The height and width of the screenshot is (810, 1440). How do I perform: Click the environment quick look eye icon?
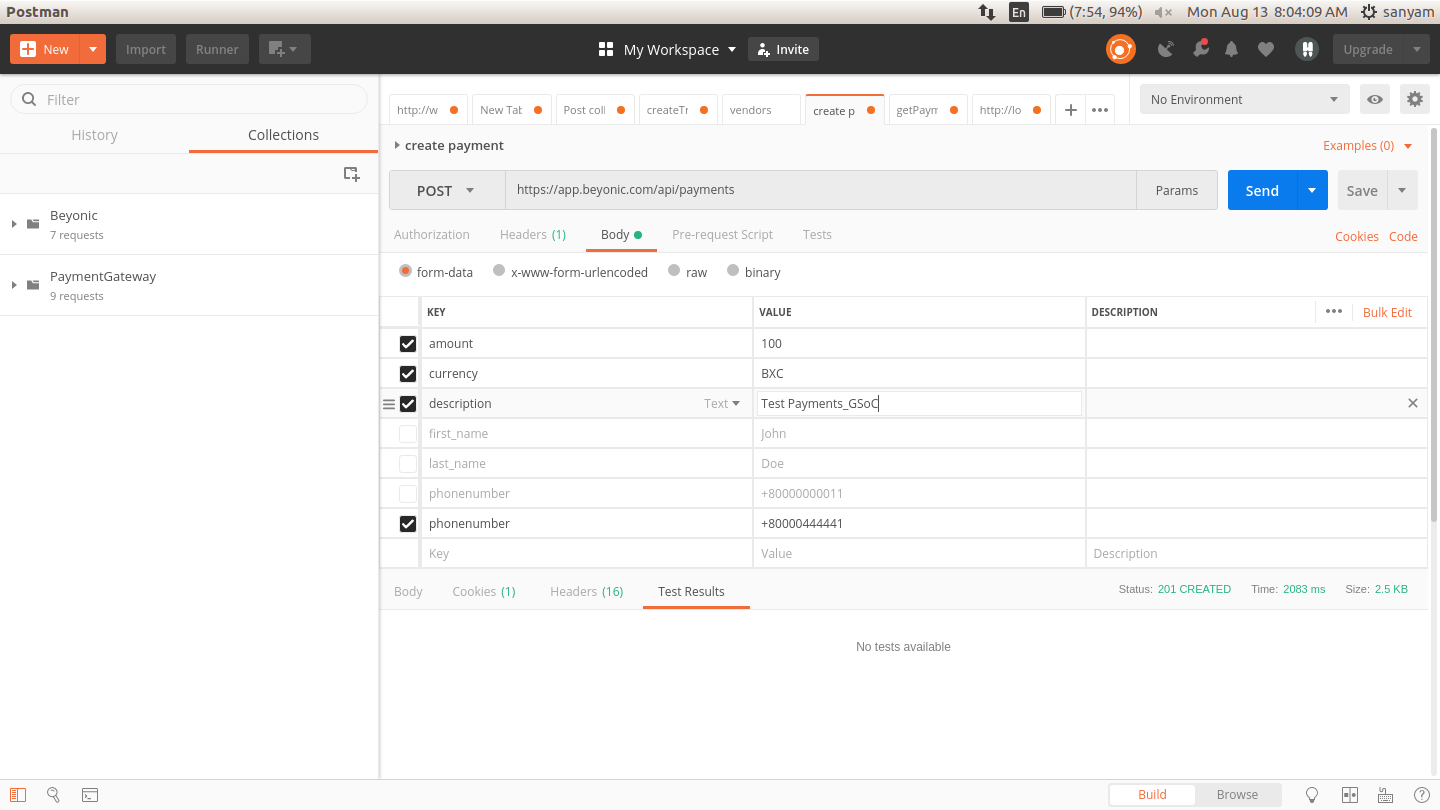(1376, 99)
